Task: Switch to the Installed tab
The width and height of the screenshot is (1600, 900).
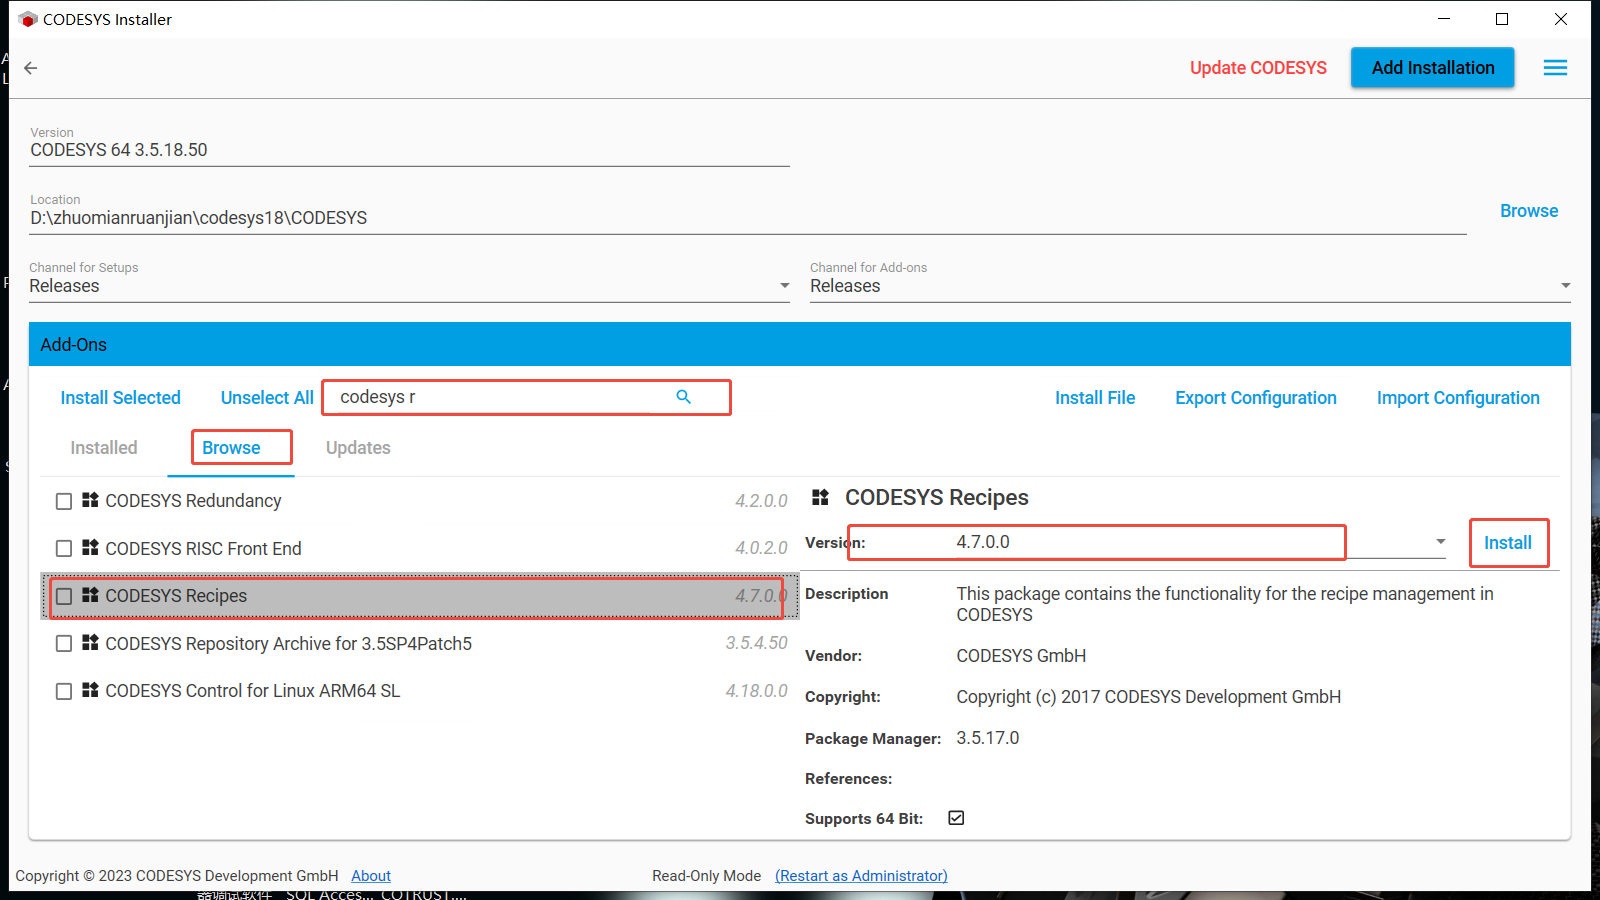Action: 104,448
